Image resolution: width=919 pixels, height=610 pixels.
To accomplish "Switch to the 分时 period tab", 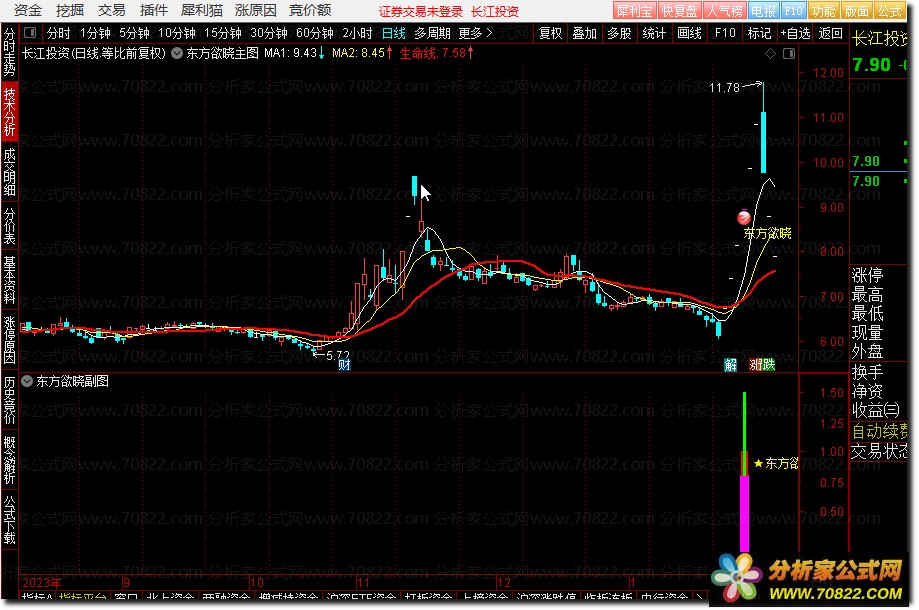I will (x=58, y=33).
